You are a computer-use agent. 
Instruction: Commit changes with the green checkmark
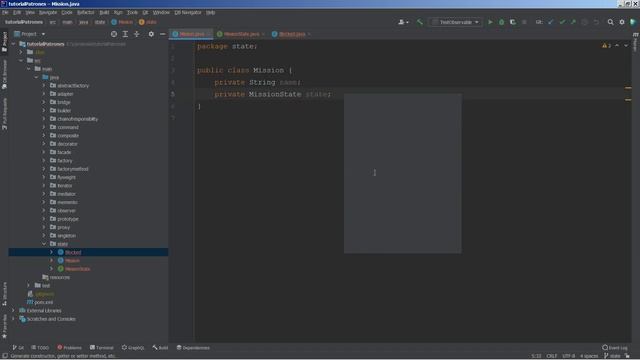pos(562,22)
